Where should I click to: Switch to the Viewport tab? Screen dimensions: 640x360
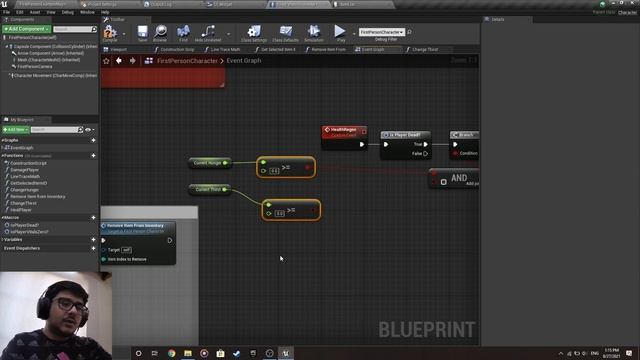tap(118, 49)
